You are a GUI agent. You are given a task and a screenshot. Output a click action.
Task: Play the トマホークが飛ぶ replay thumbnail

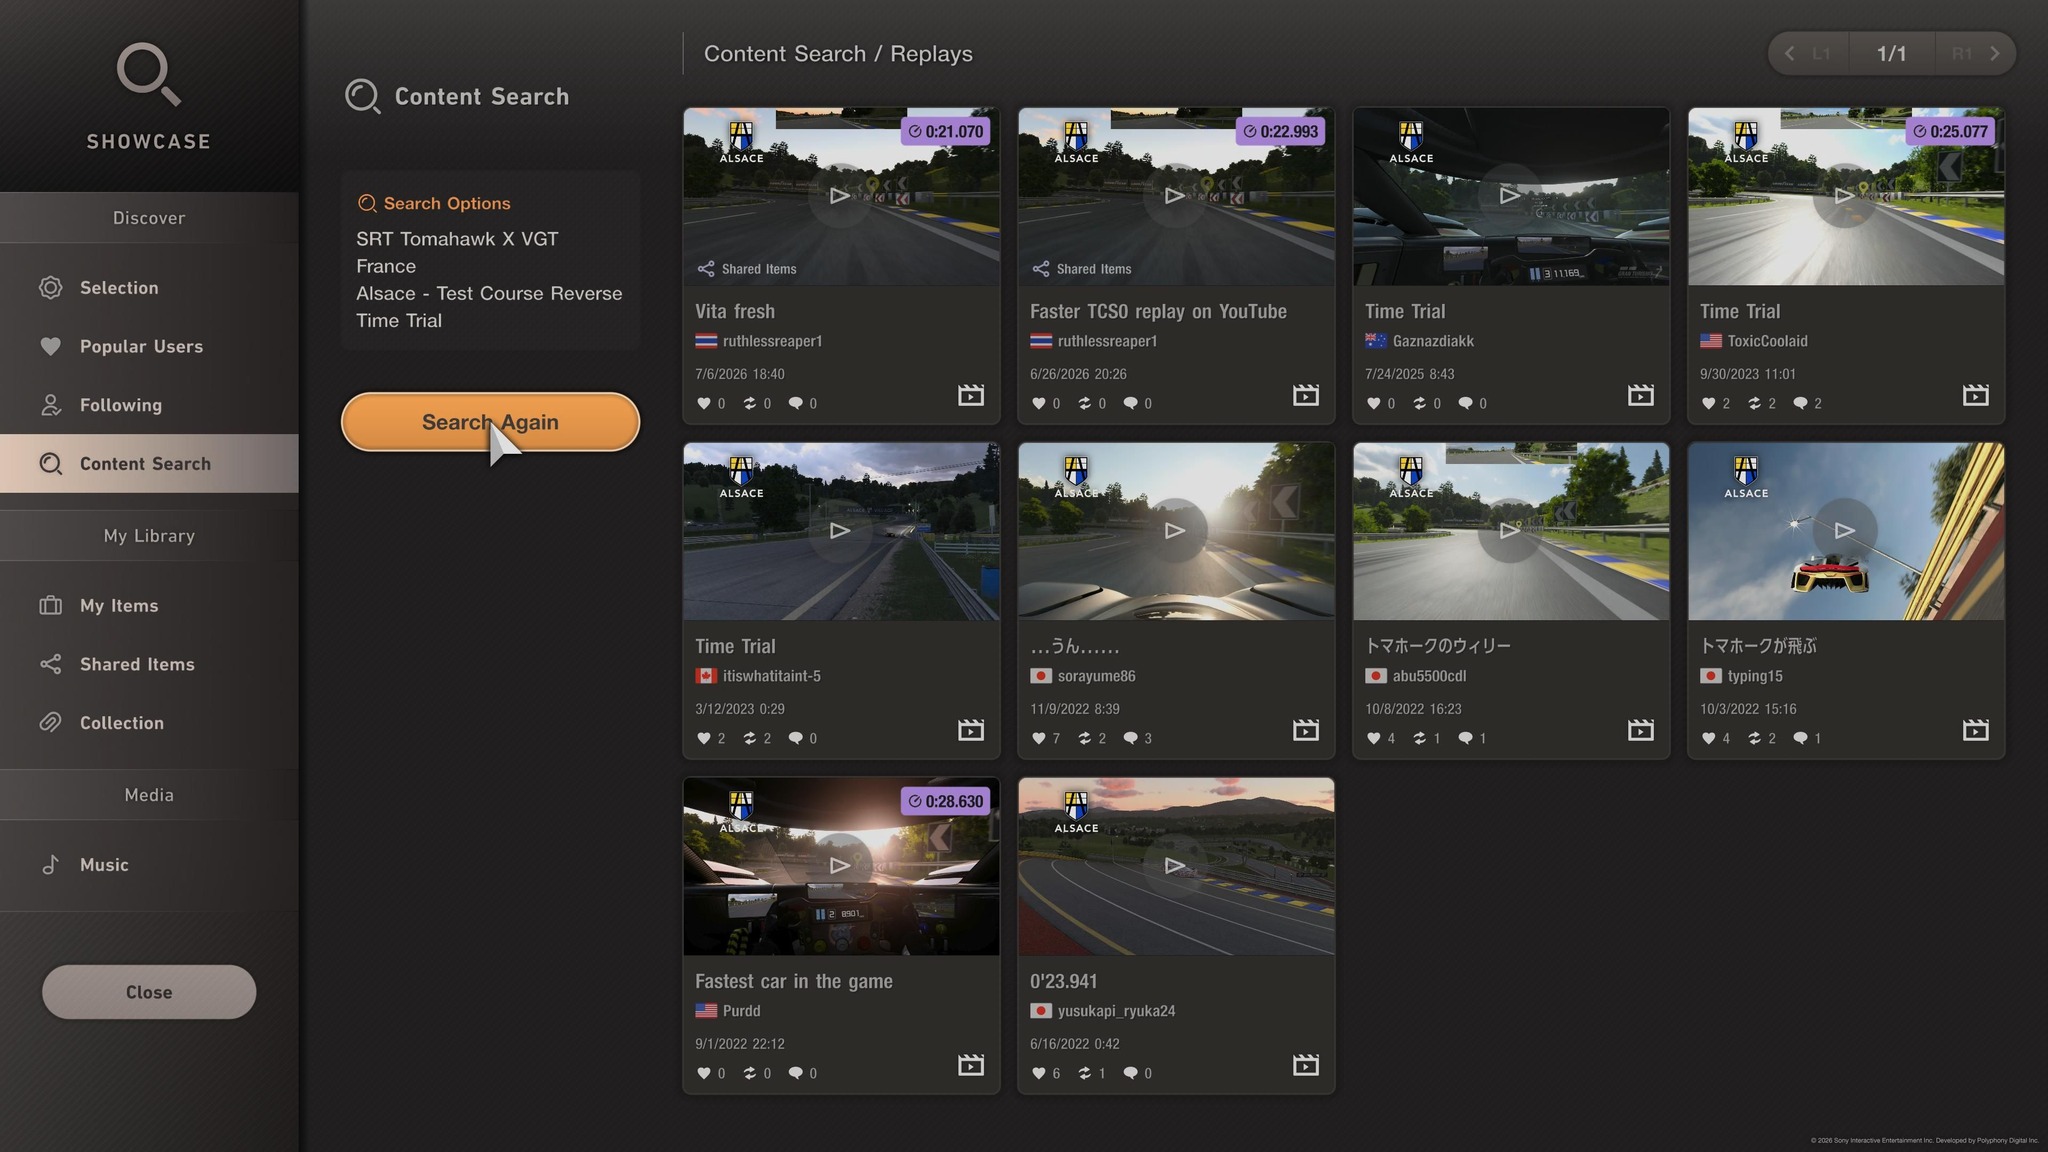(1846, 531)
